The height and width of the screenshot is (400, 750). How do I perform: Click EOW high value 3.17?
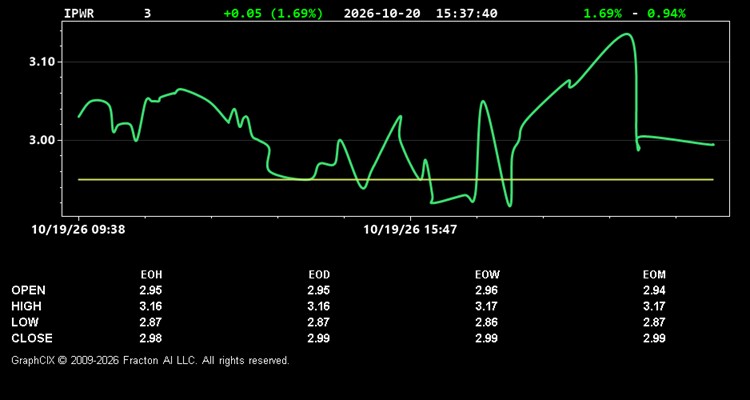click(486, 306)
